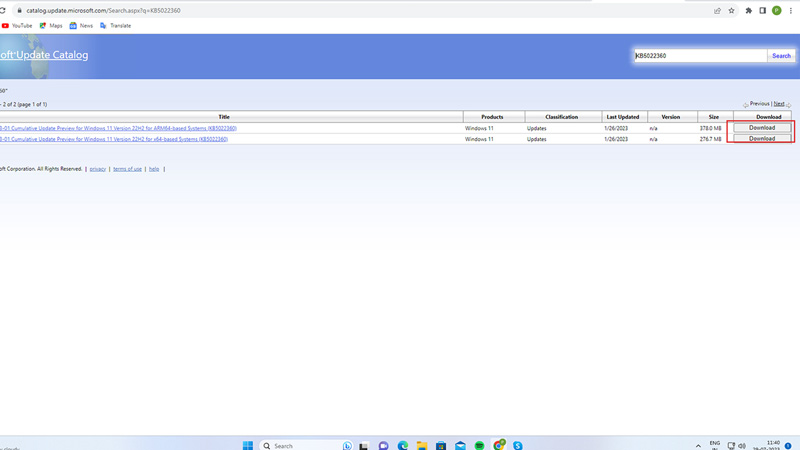The image size is (800, 450).
Task: Click the address bar URL
Action: (x=103, y=10)
